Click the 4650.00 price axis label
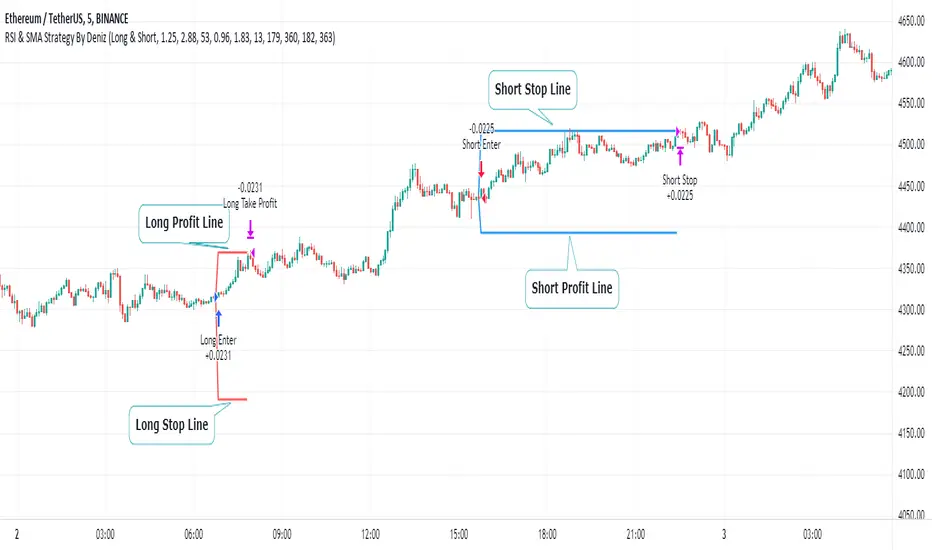The width and height of the screenshot is (932, 550). pos(910,21)
